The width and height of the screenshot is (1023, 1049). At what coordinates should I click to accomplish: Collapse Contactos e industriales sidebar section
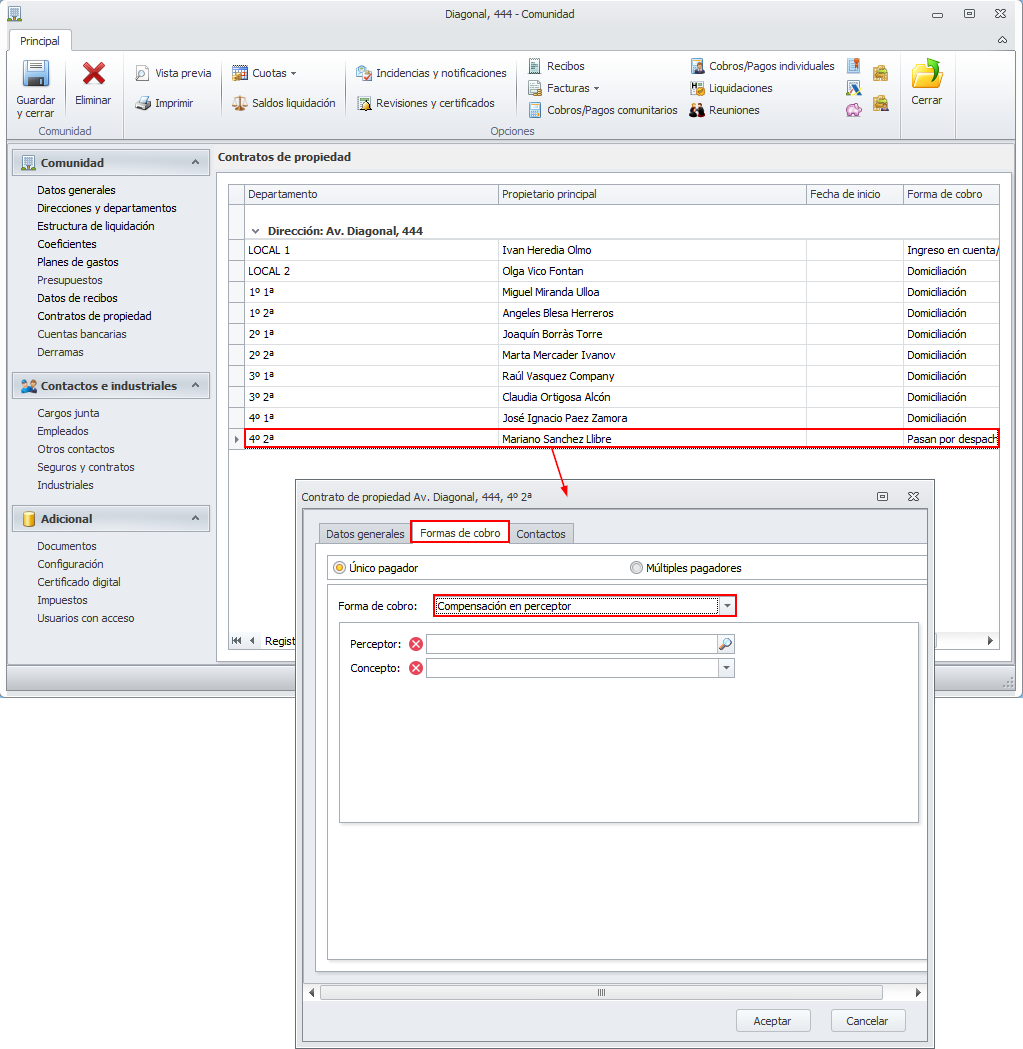point(195,385)
